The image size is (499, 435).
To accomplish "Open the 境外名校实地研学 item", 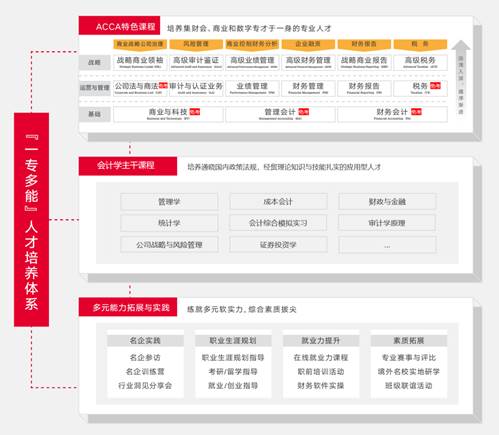I will pyautogui.click(x=409, y=371).
